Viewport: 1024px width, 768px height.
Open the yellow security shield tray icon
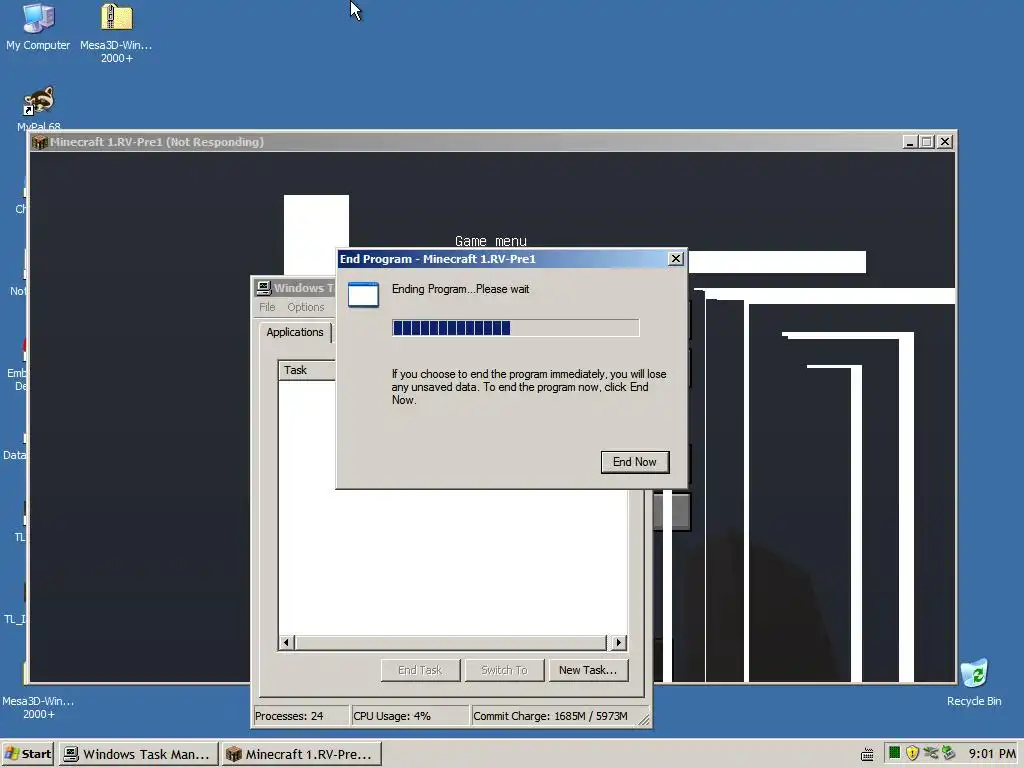pyautogui.click(x=912, y=753)
